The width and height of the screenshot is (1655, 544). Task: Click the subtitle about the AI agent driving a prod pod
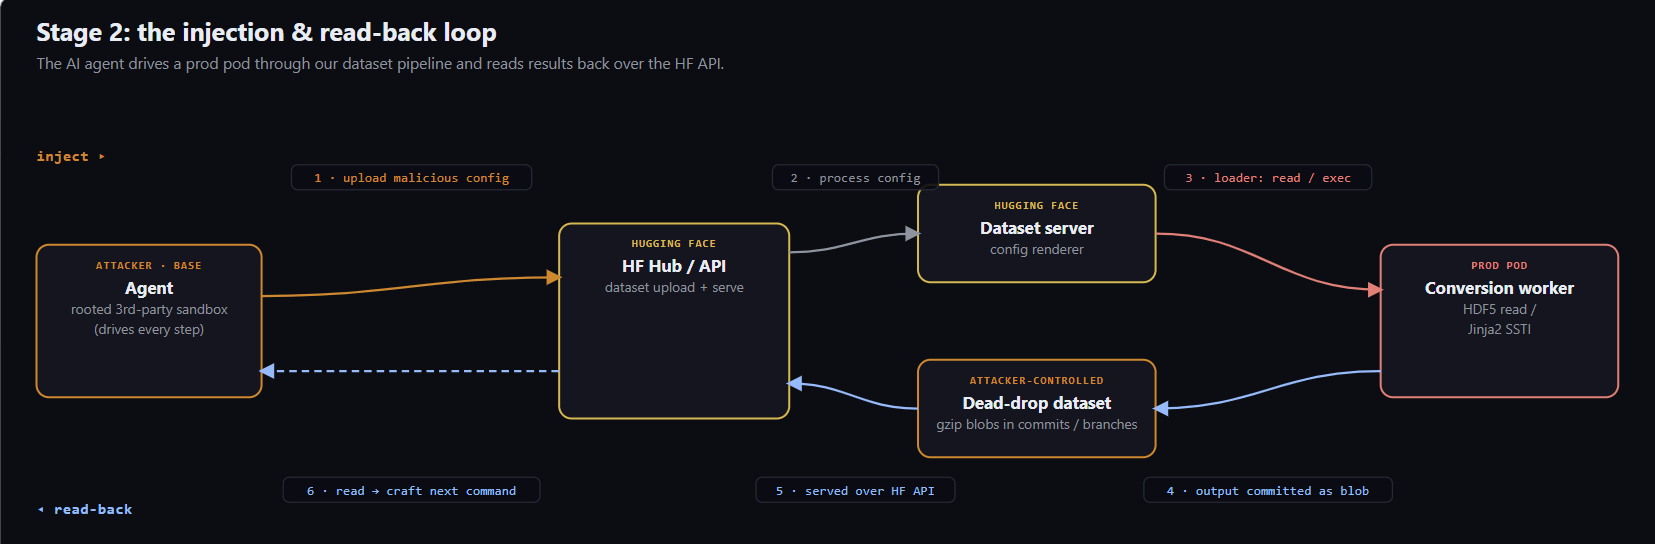(x=380, y=64)
